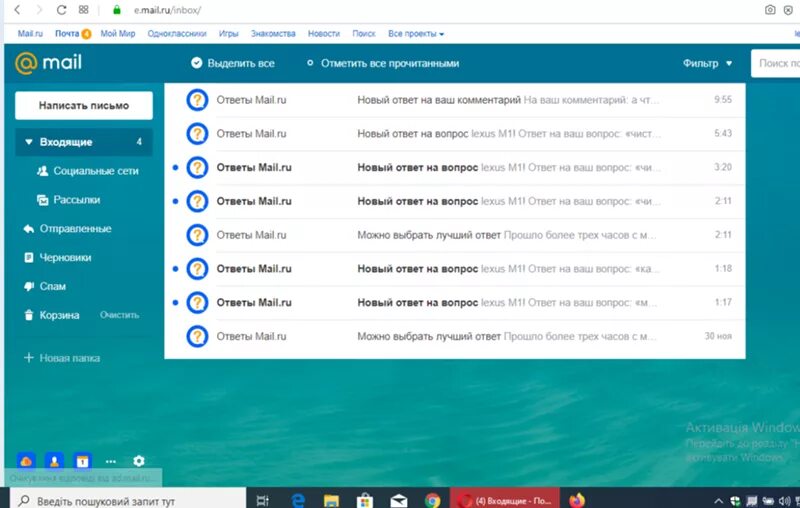The width and height of the screenshot is (800, 508).
Task: Open Chrome from the taskbar
Action: click(432, 500)
